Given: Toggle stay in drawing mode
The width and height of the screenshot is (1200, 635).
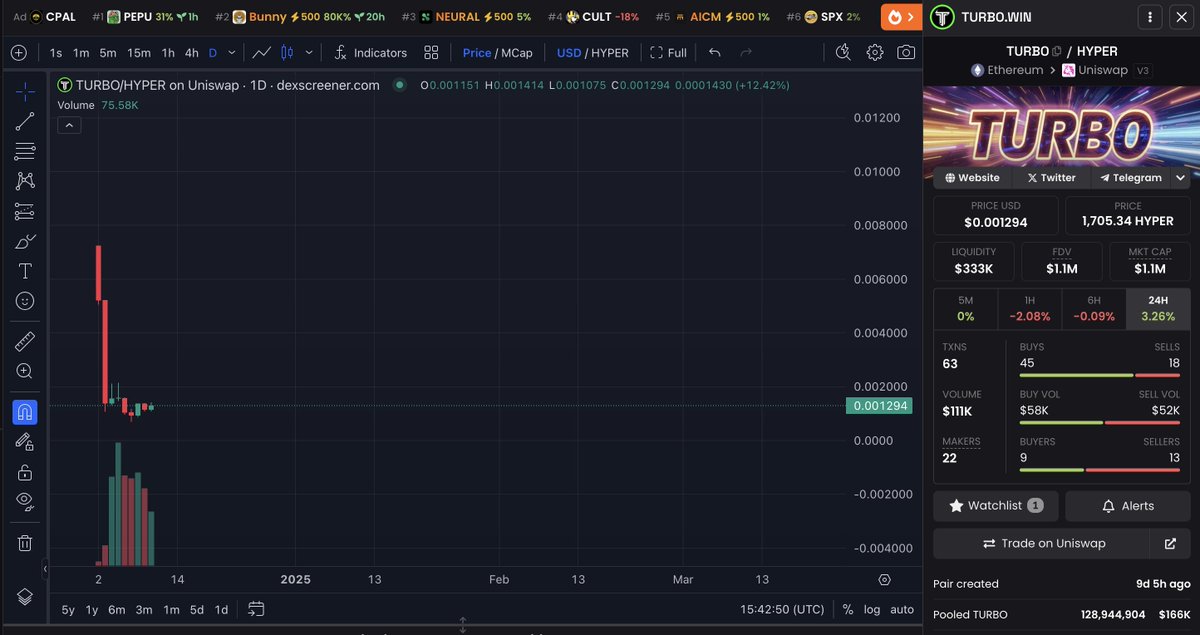Looking at the screenshot, I should tap(25, 442).
